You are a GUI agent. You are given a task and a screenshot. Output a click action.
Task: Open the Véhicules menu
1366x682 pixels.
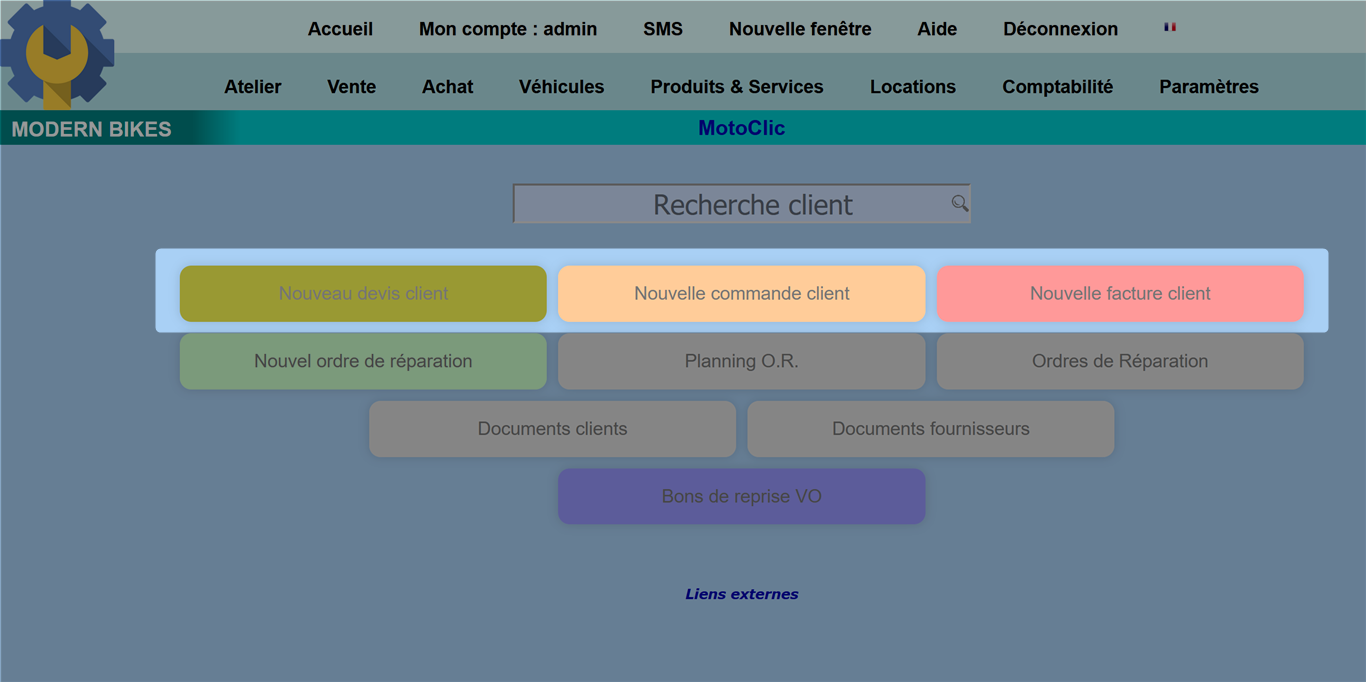(561, 87)
